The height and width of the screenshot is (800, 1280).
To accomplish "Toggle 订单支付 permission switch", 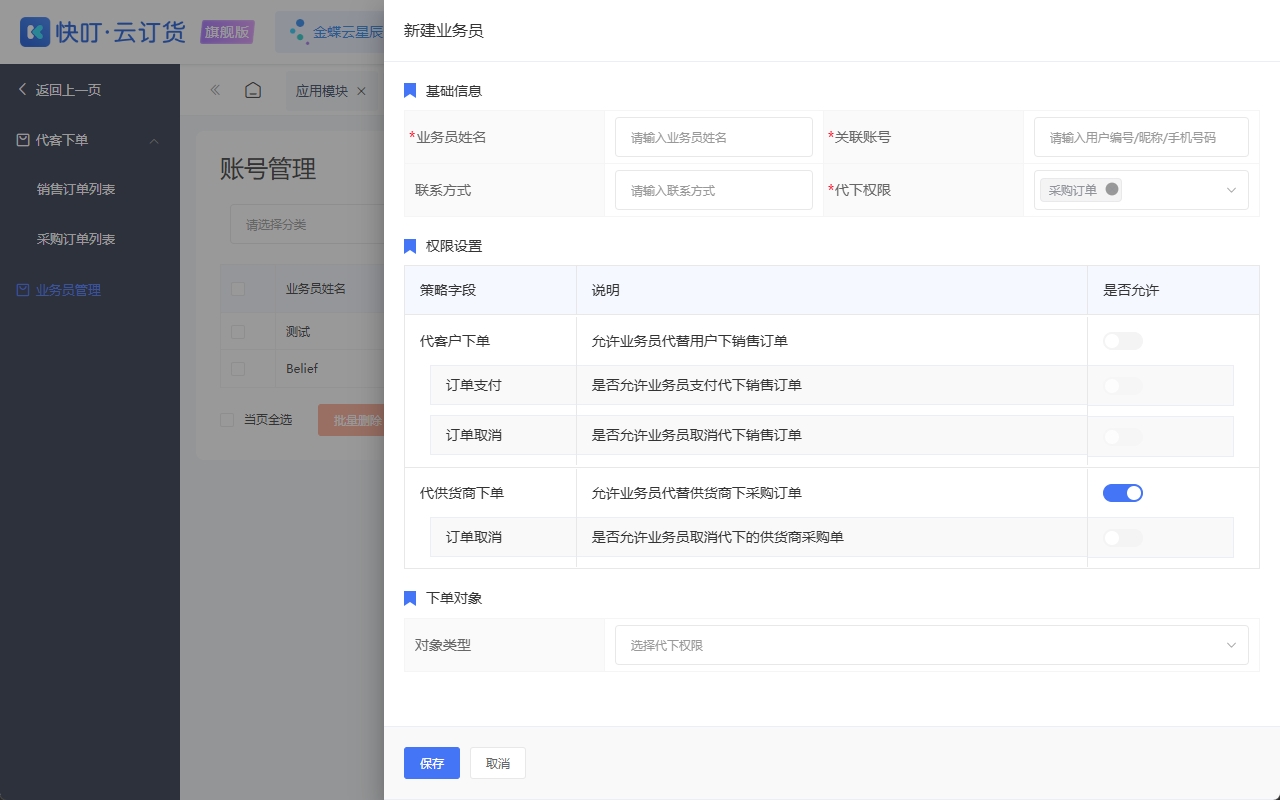I will 1123,386.
